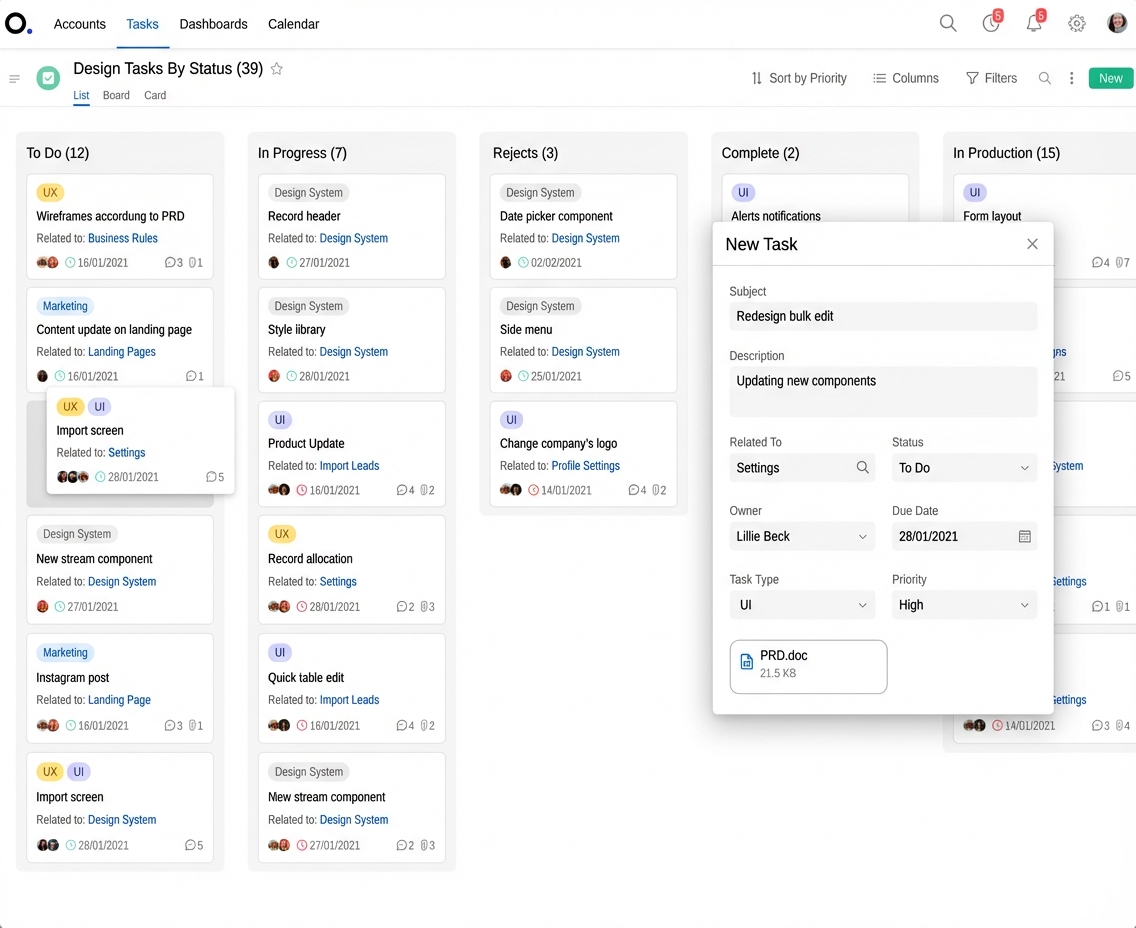The width and height of the screenshot is (1136, 928).
Task: Open the Owner dropdown showing Lillie Beck
Action: (x=801, y=537)
